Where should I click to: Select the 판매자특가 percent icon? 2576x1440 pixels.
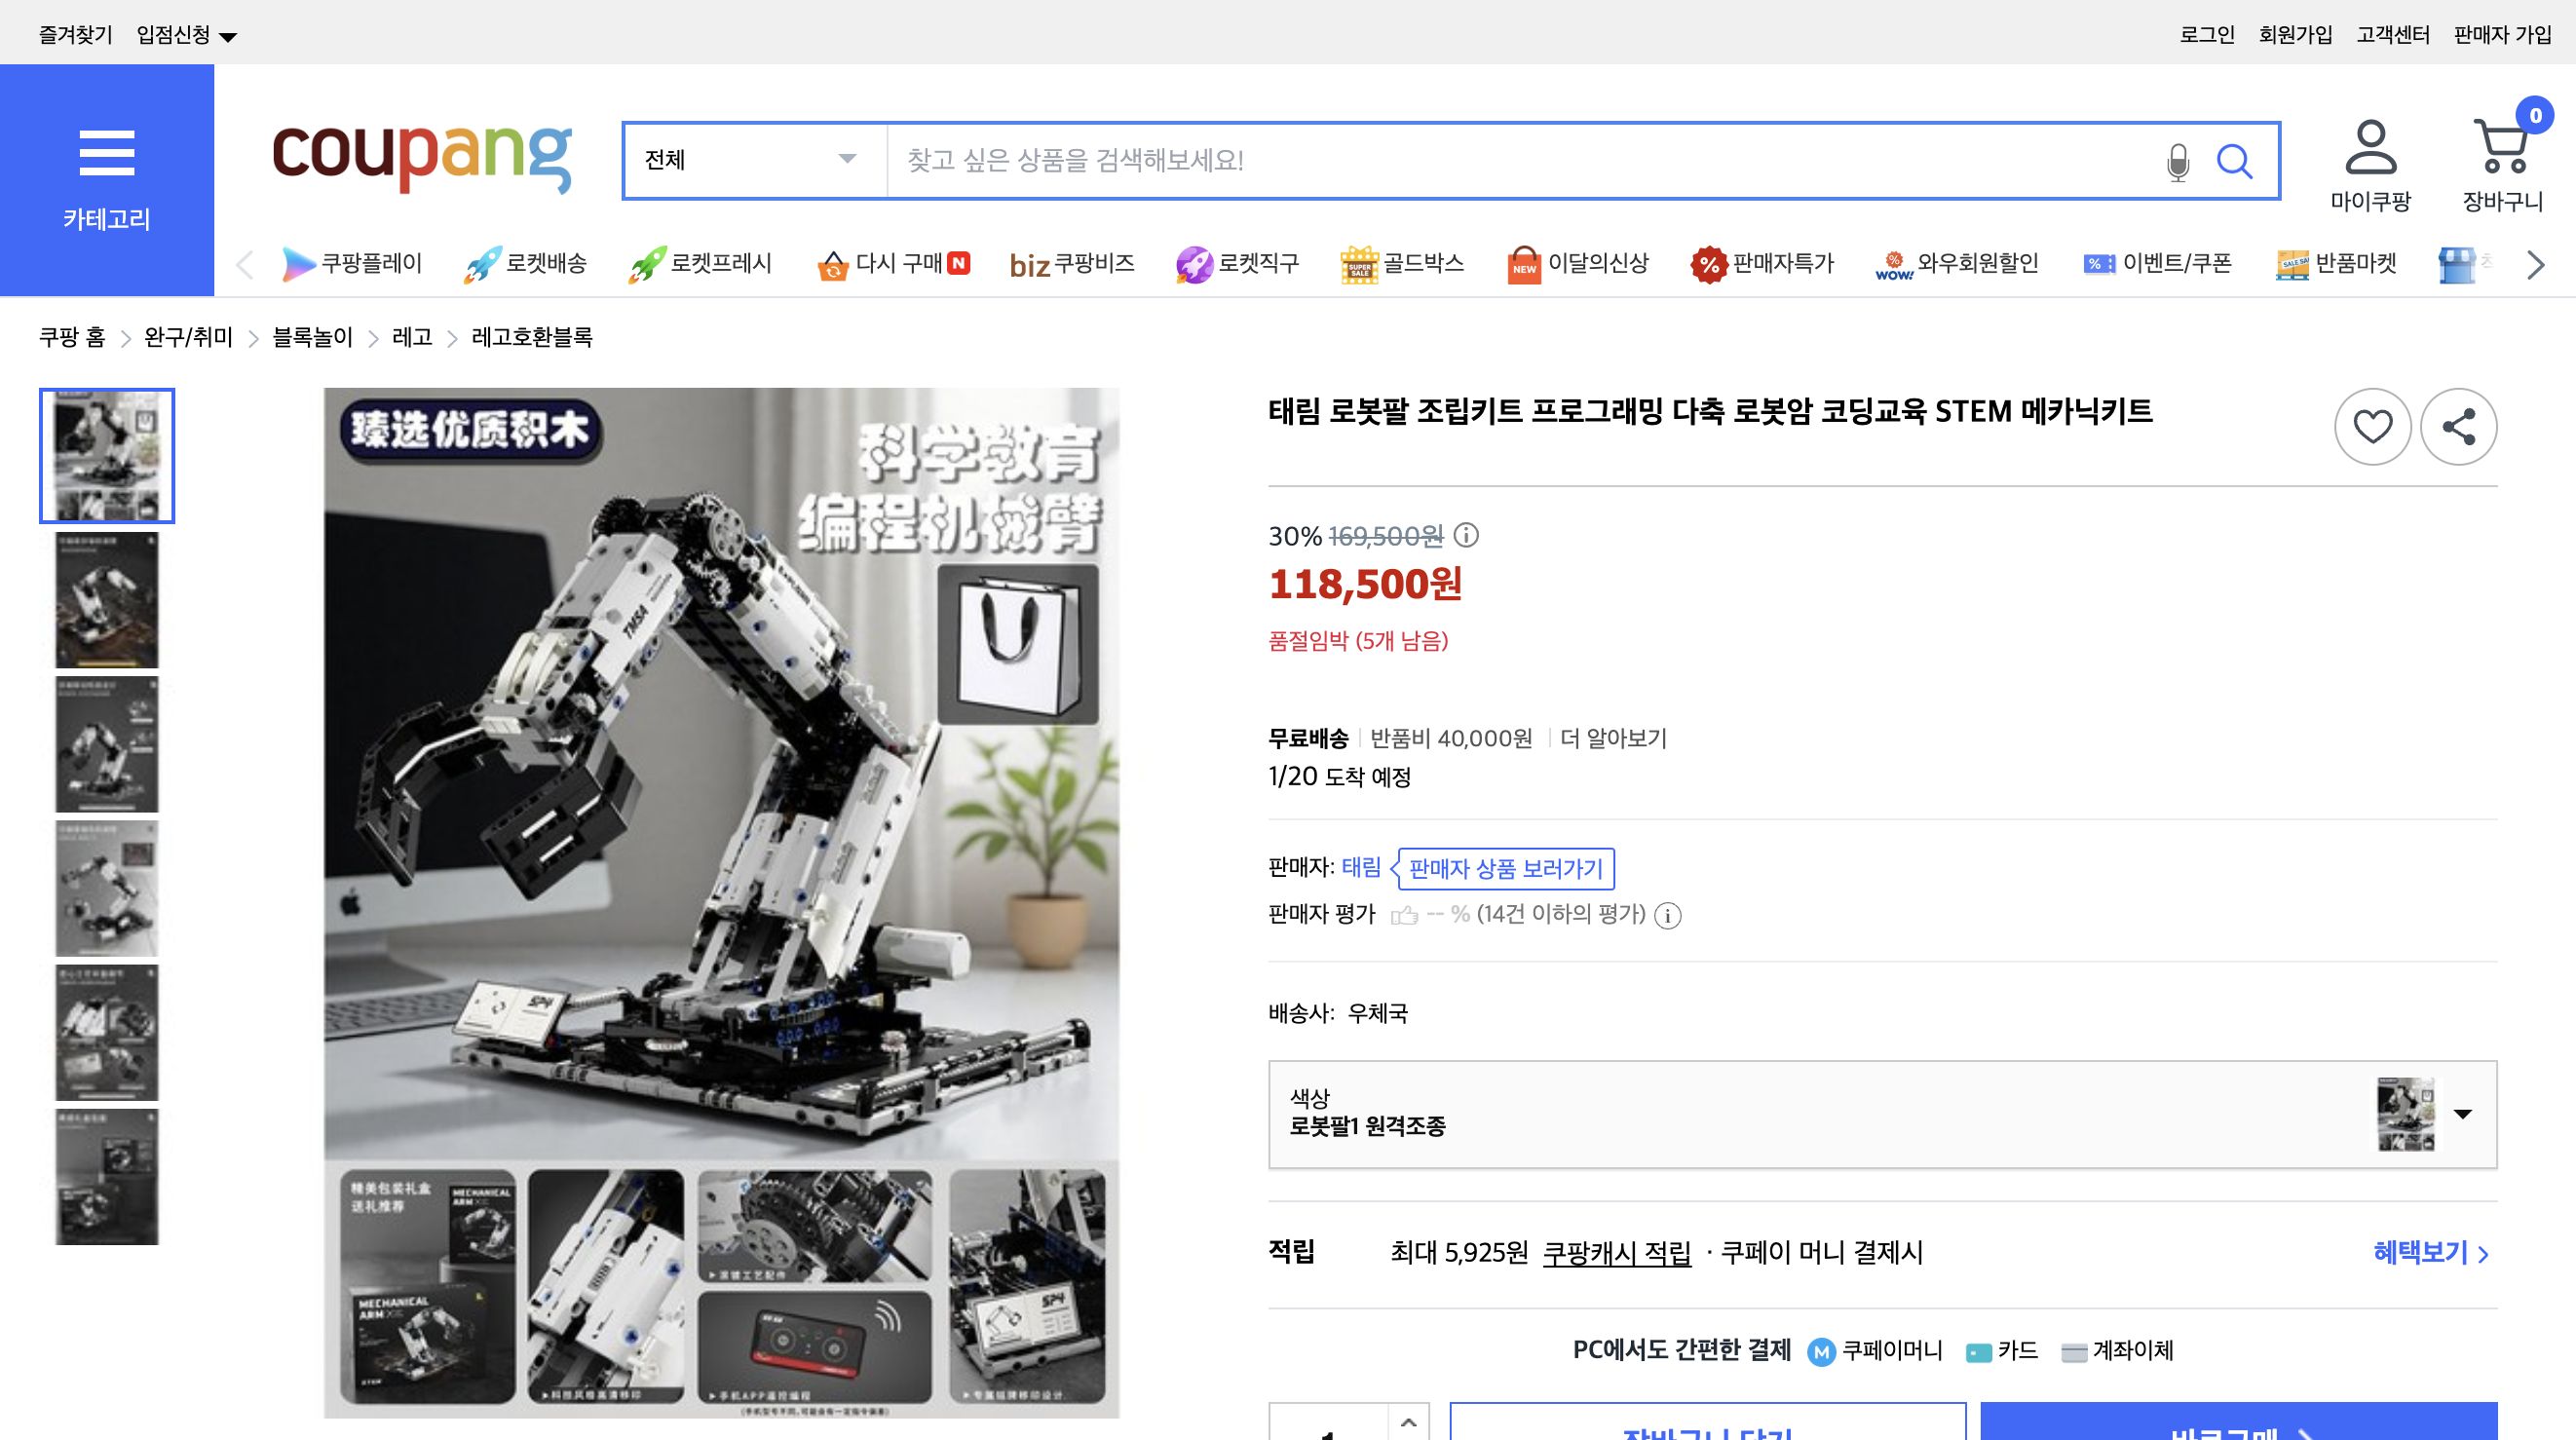click(1708, 262)
